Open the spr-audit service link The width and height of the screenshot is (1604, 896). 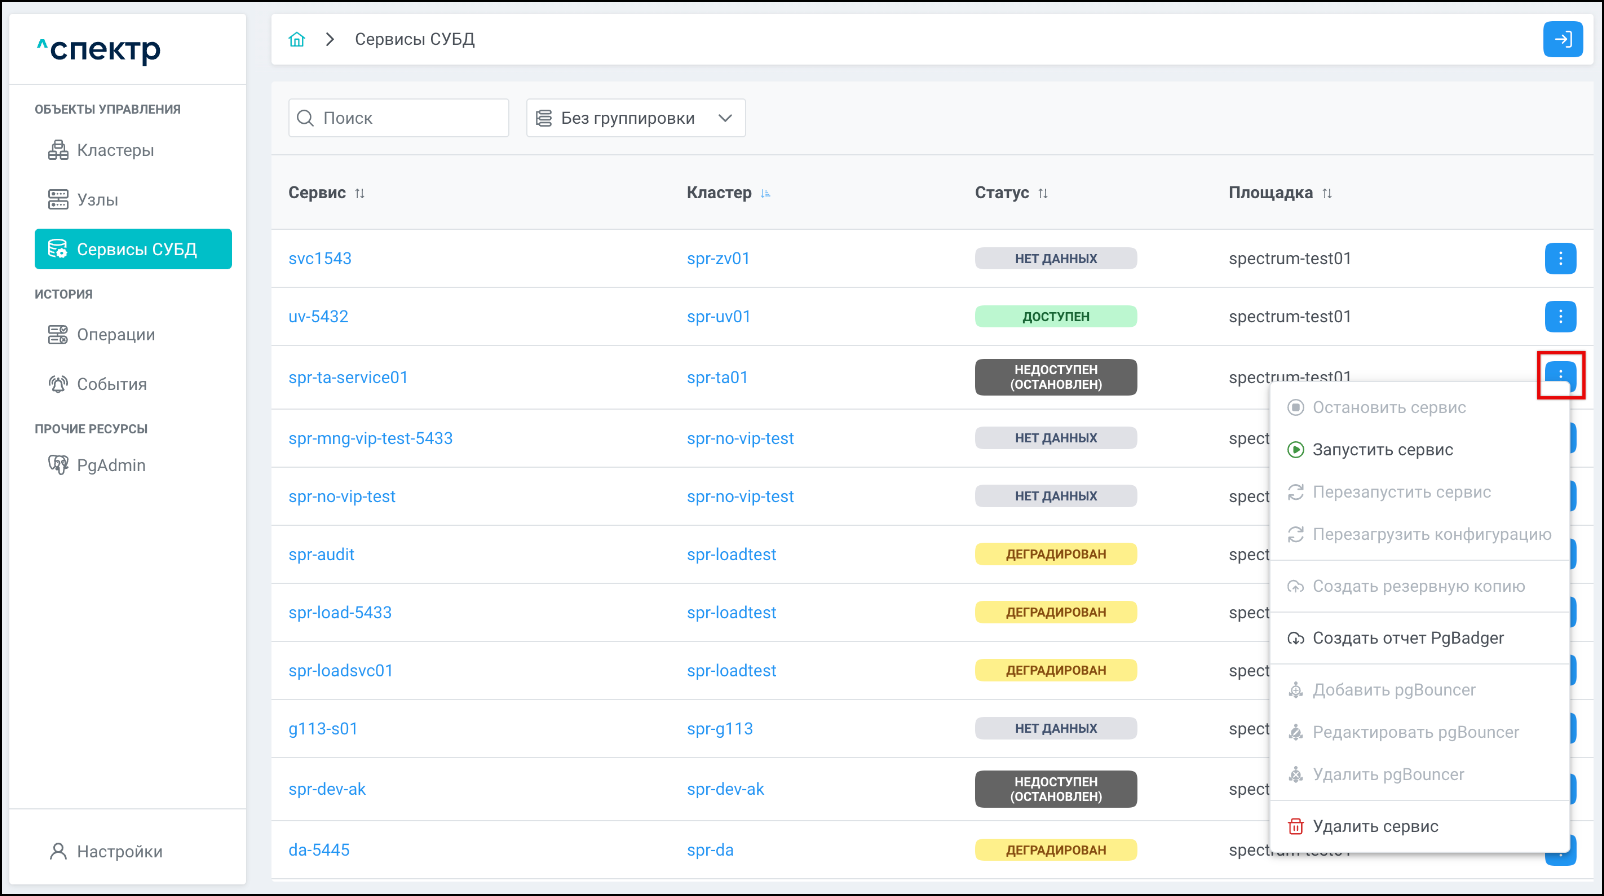coord(321,554)
